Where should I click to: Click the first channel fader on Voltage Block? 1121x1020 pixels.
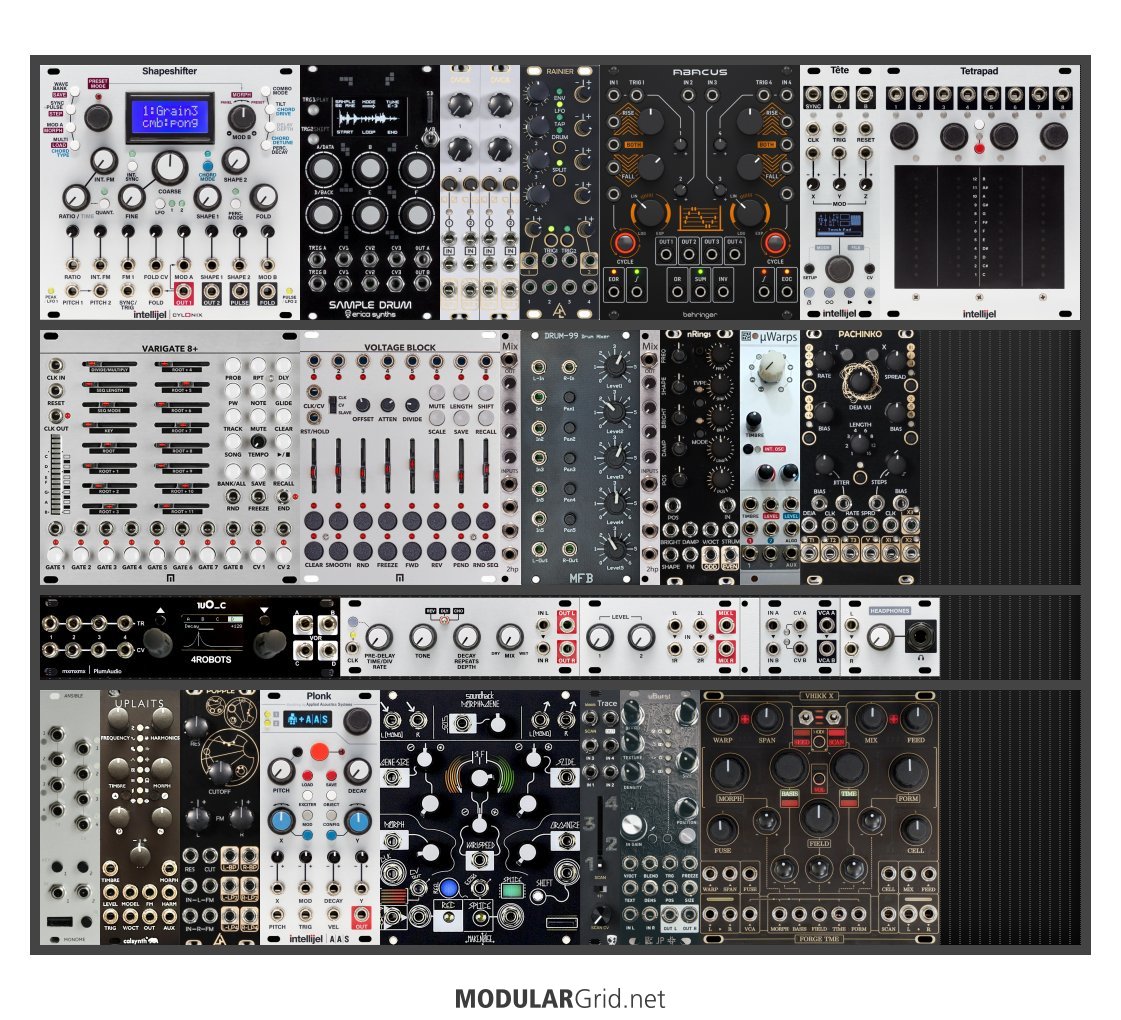point(314,467)
